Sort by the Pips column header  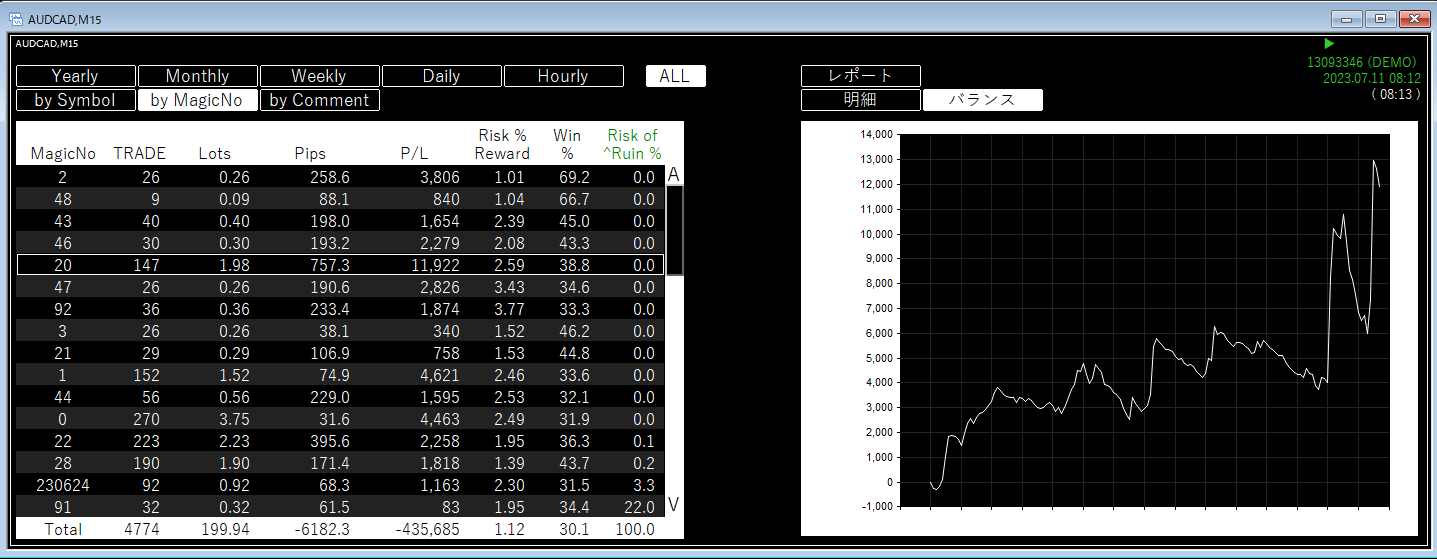click(x=310, y=154)
